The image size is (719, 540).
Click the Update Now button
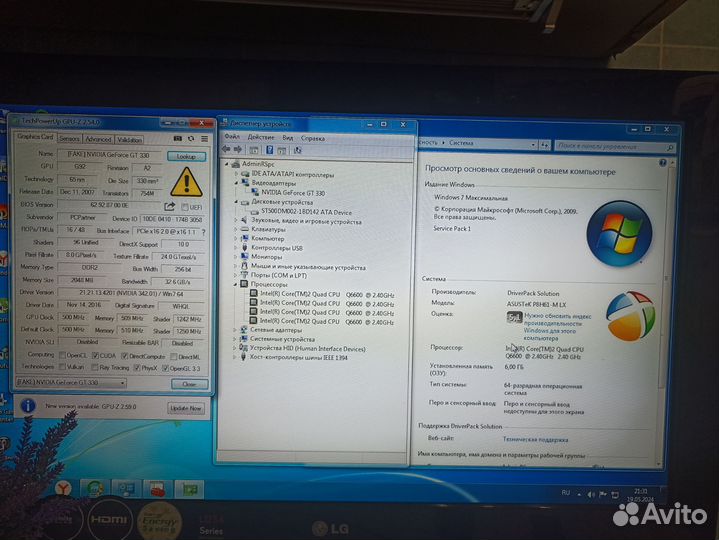185,408
